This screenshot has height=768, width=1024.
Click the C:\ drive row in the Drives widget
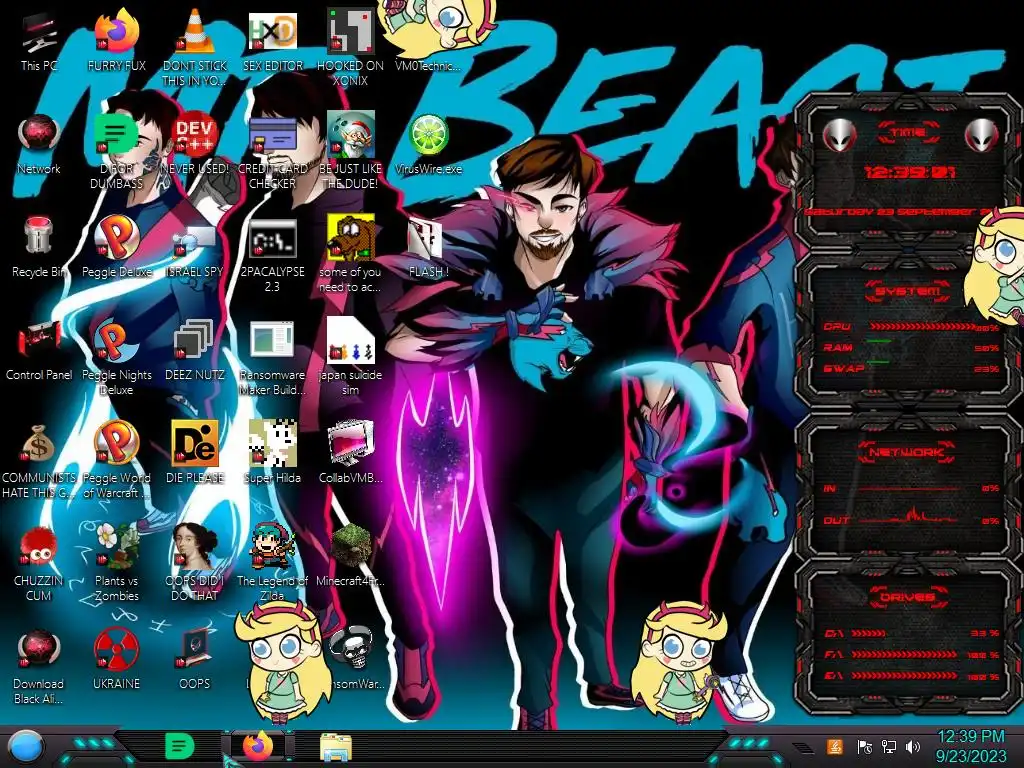click(912, 633)
